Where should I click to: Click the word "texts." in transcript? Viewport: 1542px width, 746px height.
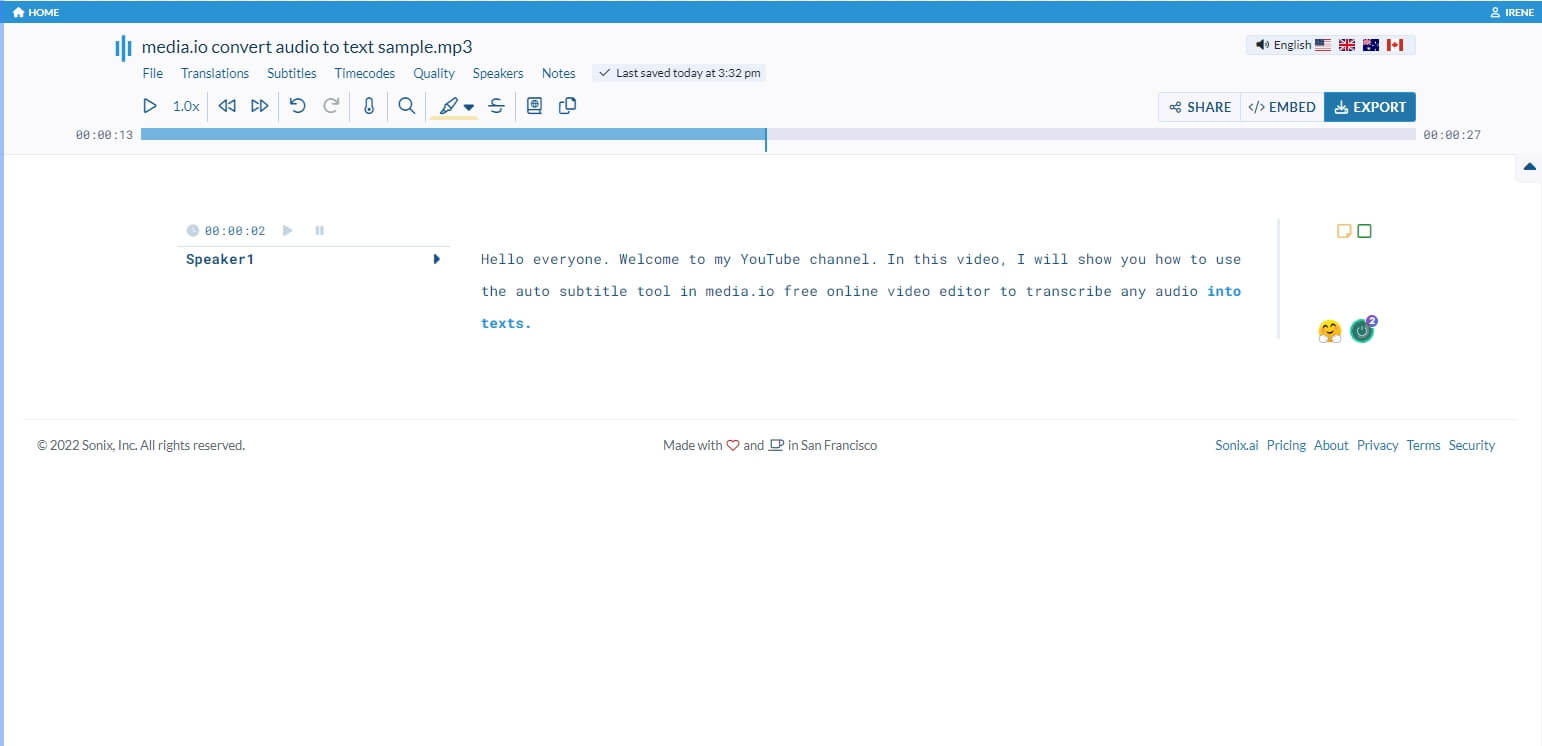click(506, 323)
